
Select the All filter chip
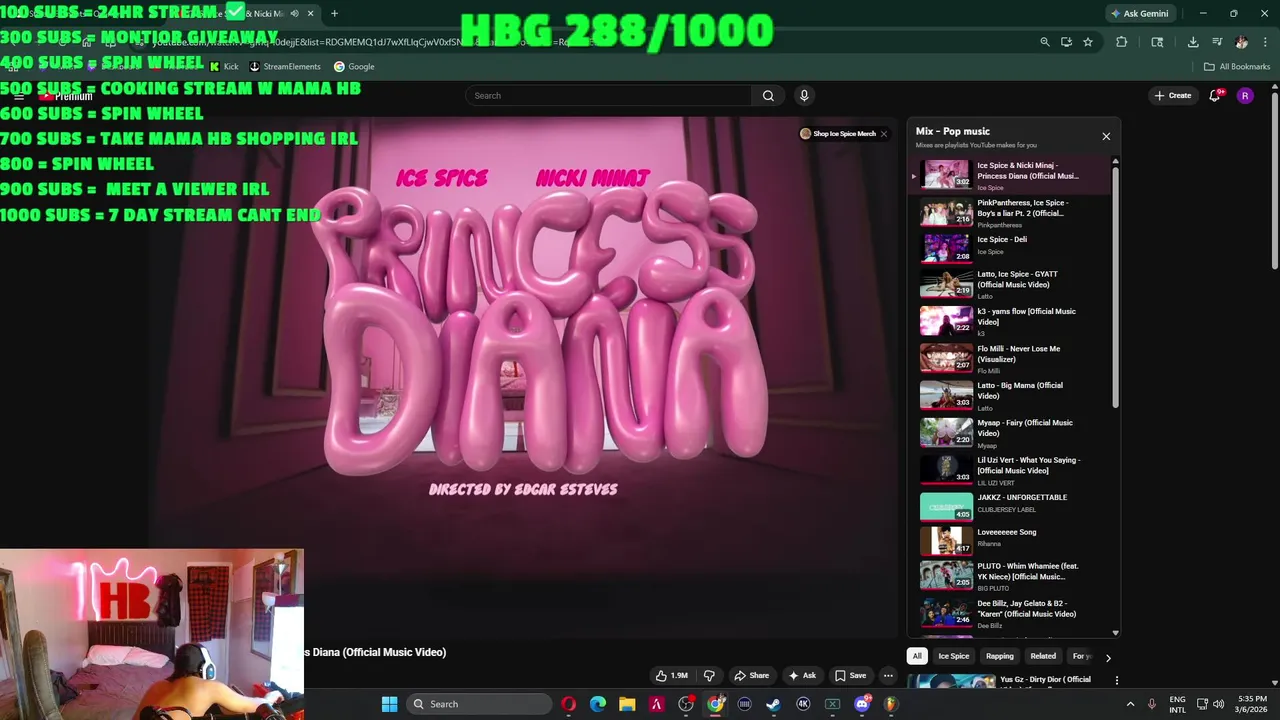coord(917,656)
